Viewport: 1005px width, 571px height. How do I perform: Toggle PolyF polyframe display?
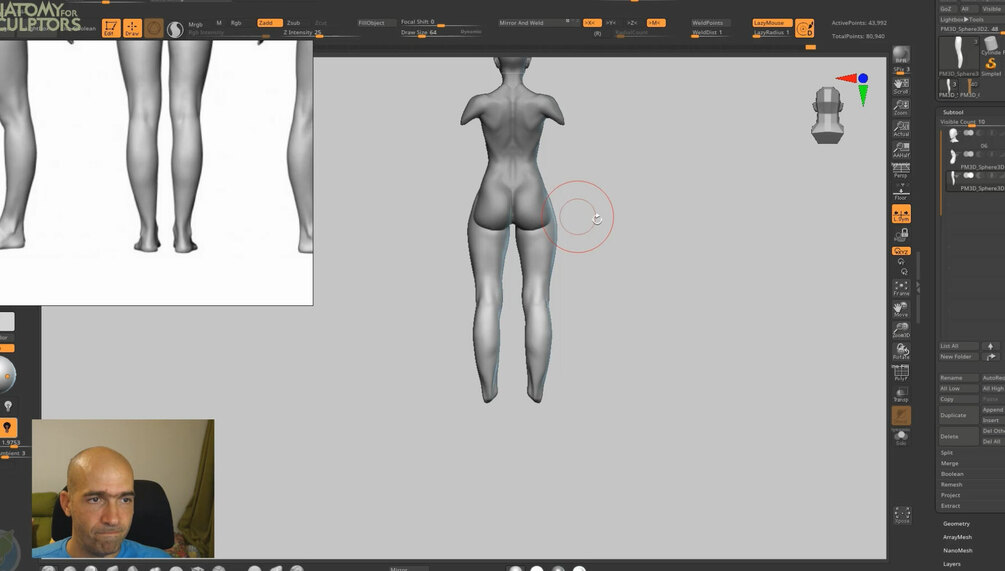901,373
